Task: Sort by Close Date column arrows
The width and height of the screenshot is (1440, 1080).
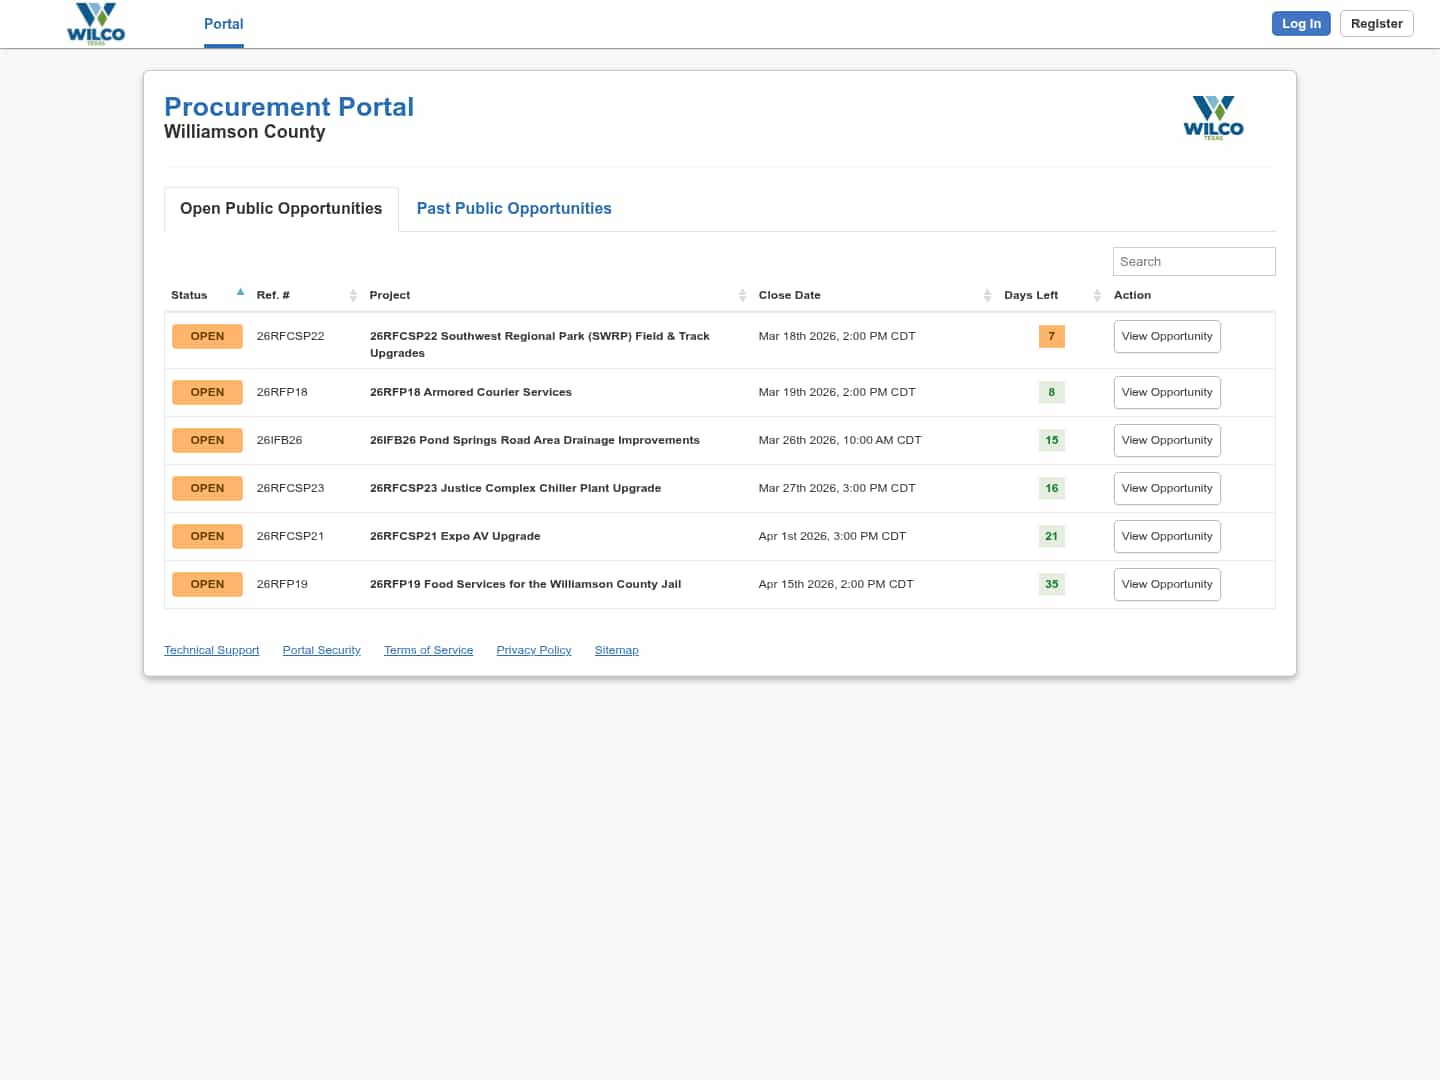Action: pyautogui.click(x=987, y=295)
